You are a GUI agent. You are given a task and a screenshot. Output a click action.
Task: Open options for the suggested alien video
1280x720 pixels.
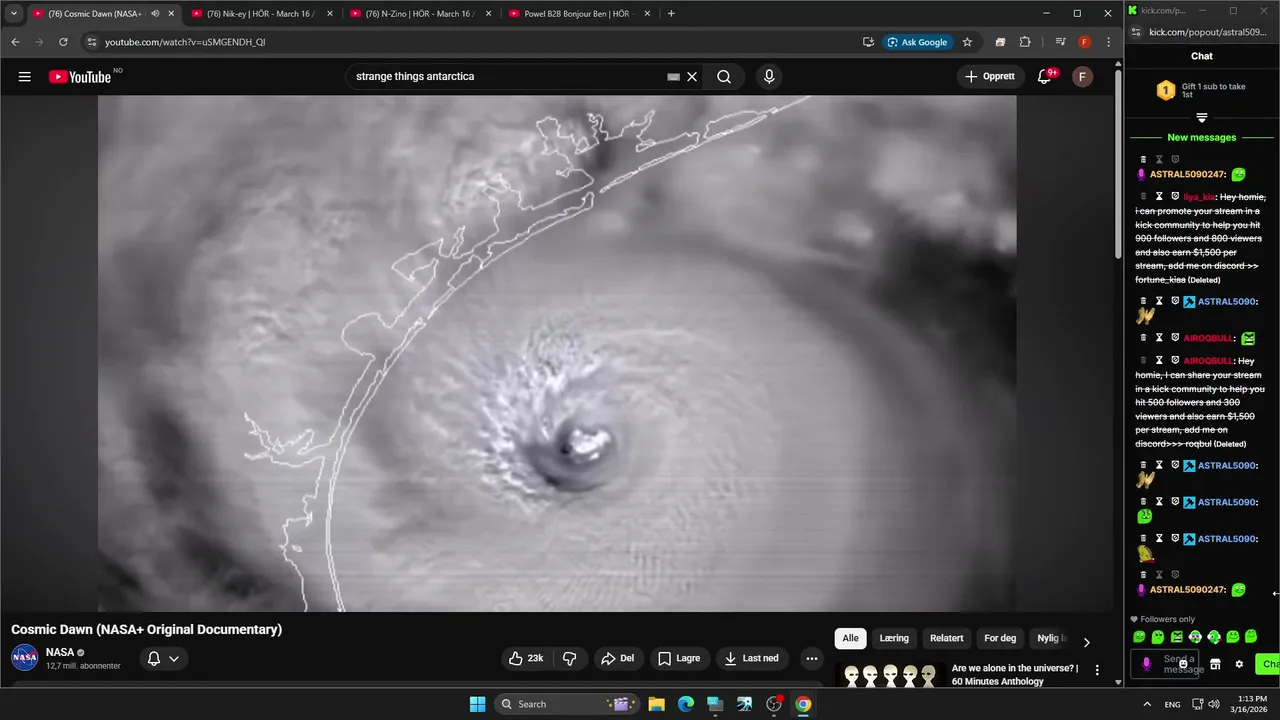tap(1097, 670)
